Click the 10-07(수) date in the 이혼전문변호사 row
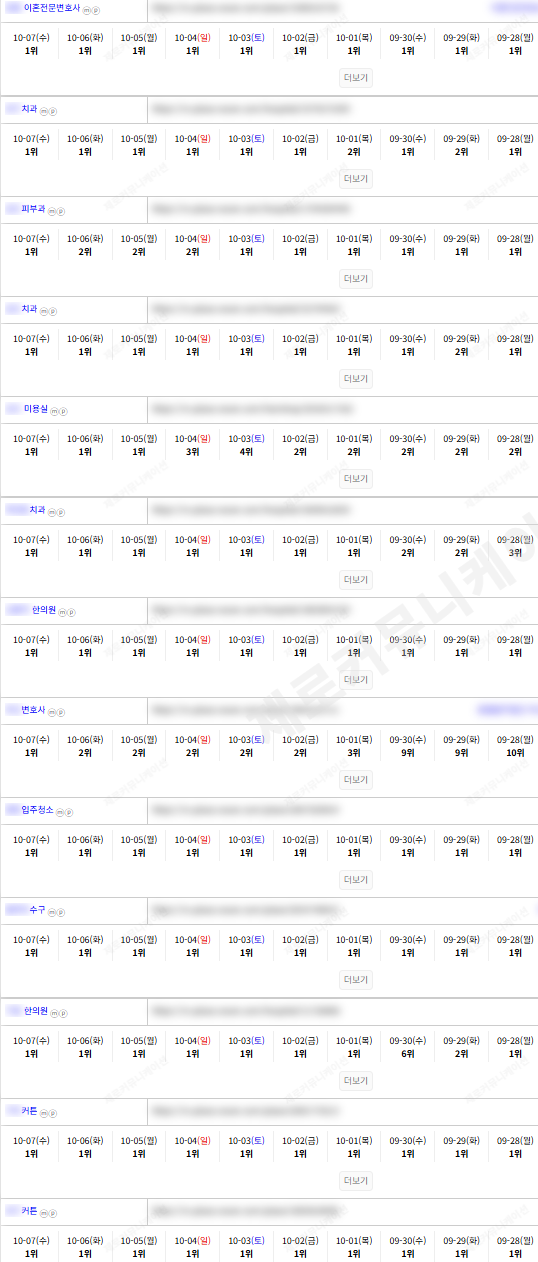 [31, 38]
